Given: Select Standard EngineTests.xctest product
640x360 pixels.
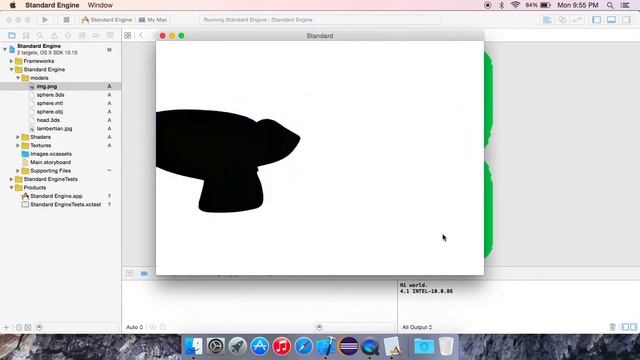Looking at the screenshot, I should click(x=65, y=204).
